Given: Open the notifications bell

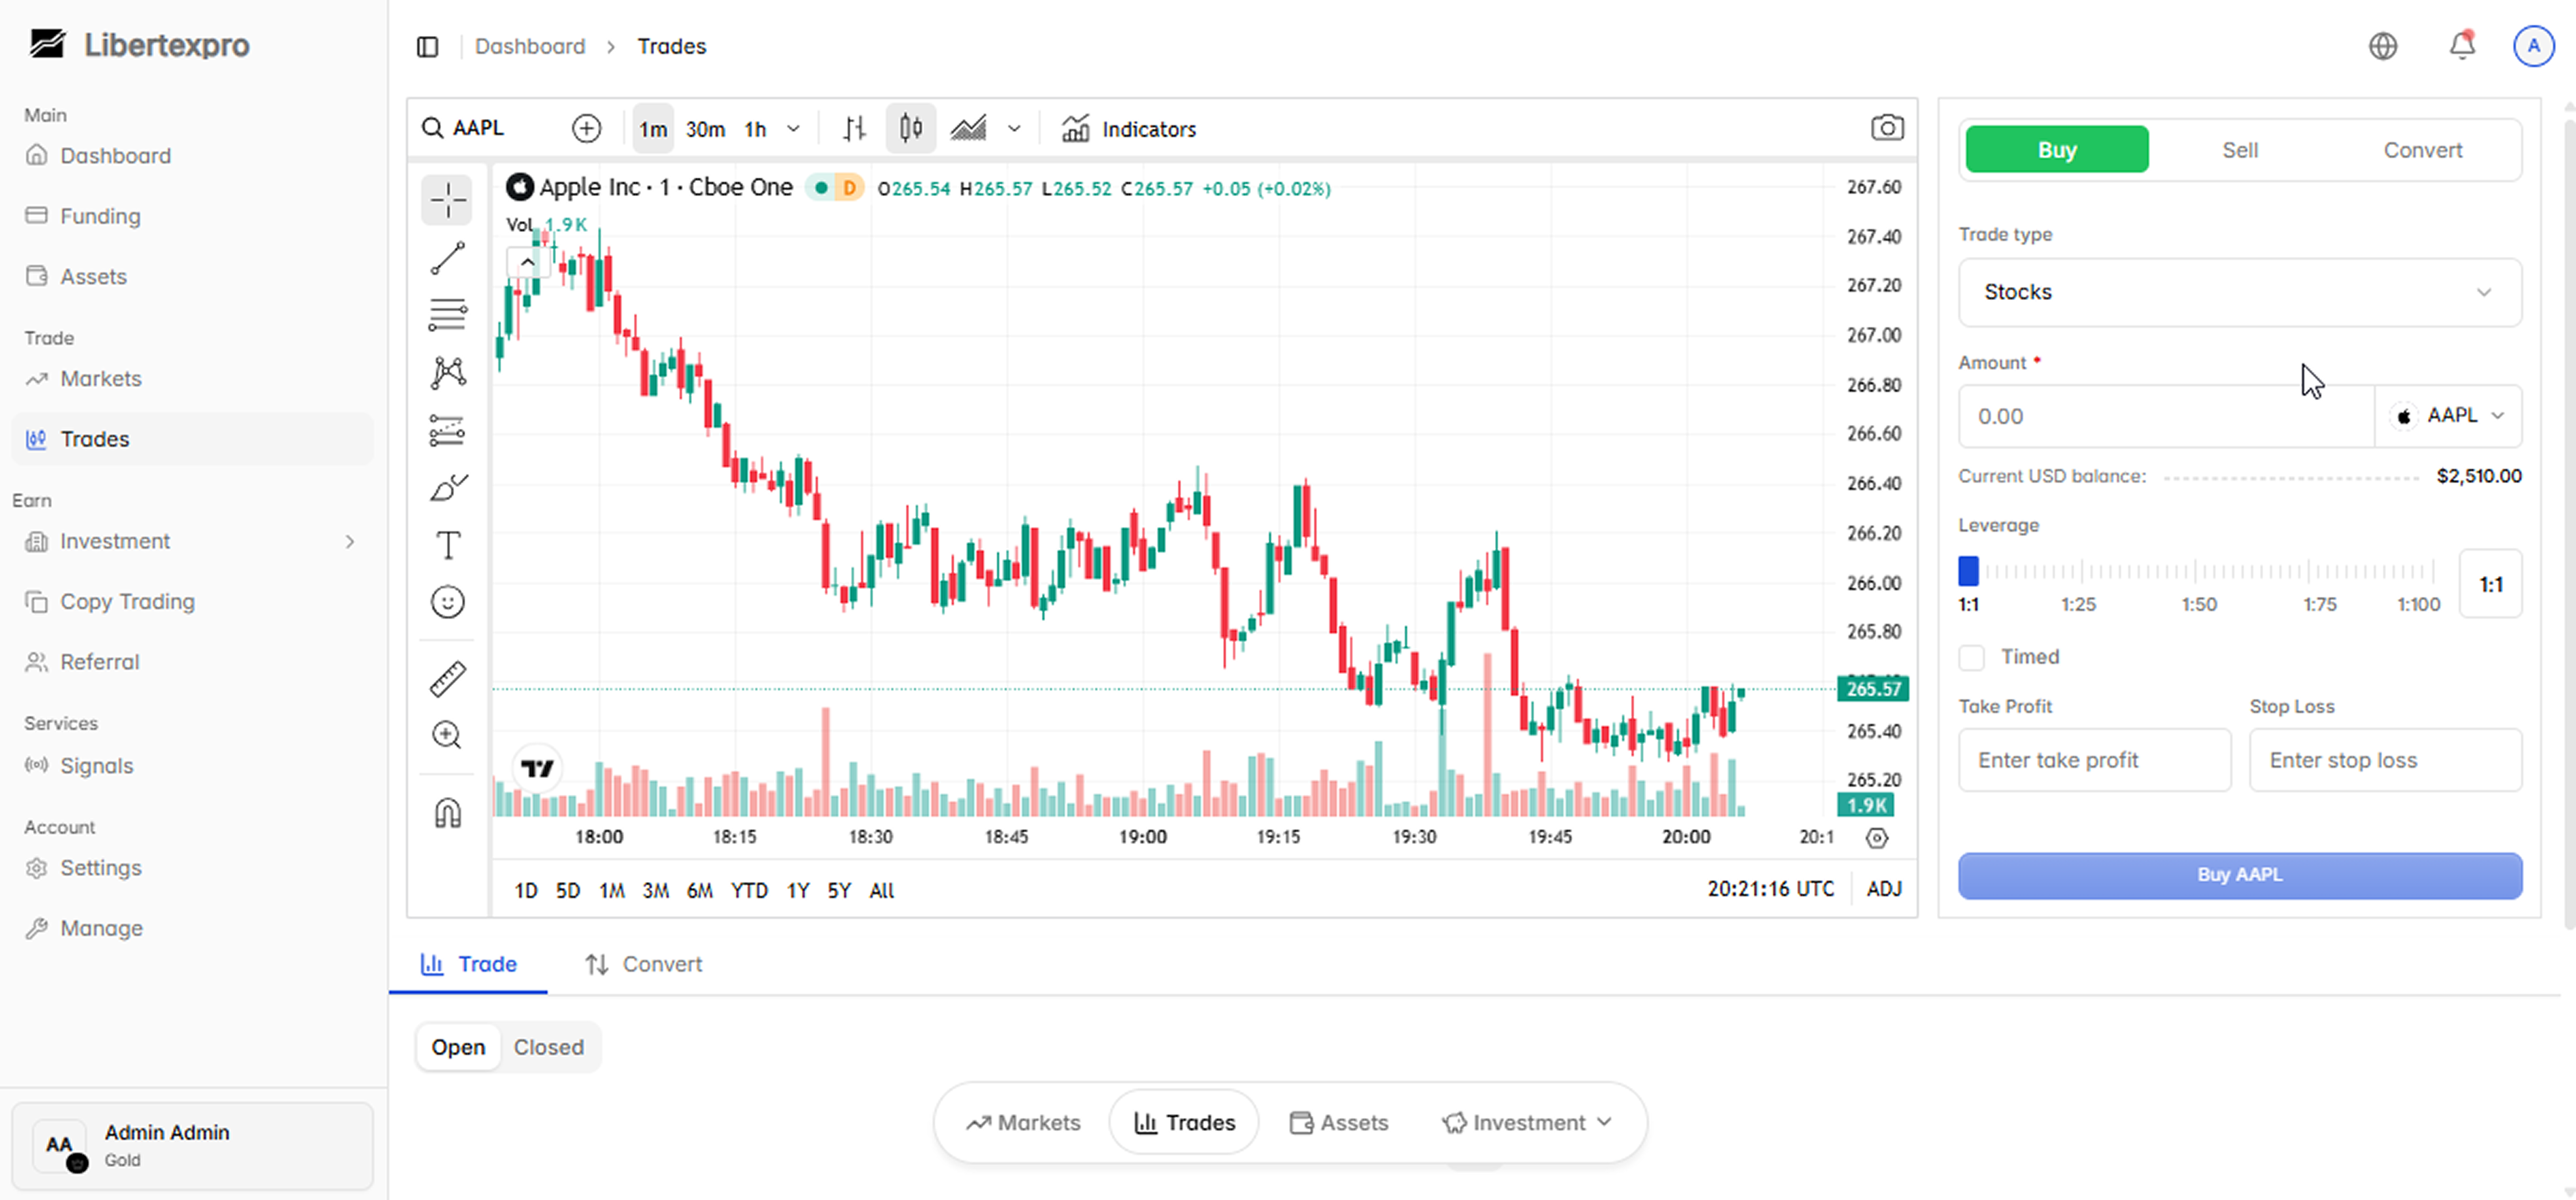Looking at the screenshot, I should tap(2461, 46).
